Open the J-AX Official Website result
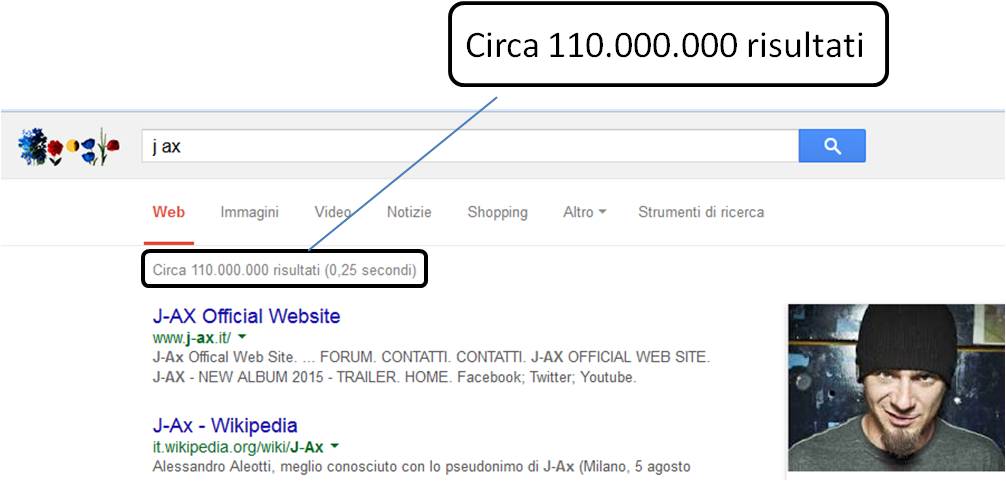This screenshot has height=481, width=1006. pos(246,316)
